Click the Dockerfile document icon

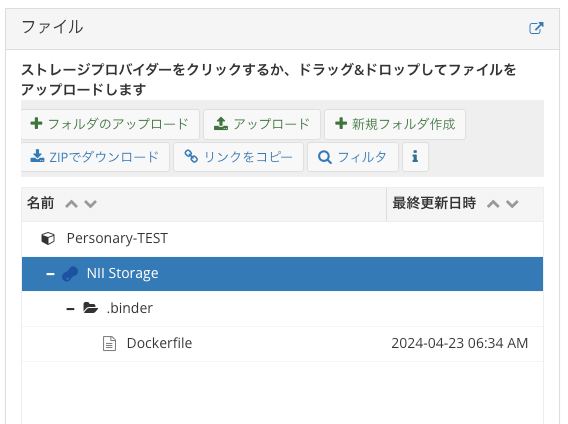tap(109, 344)
